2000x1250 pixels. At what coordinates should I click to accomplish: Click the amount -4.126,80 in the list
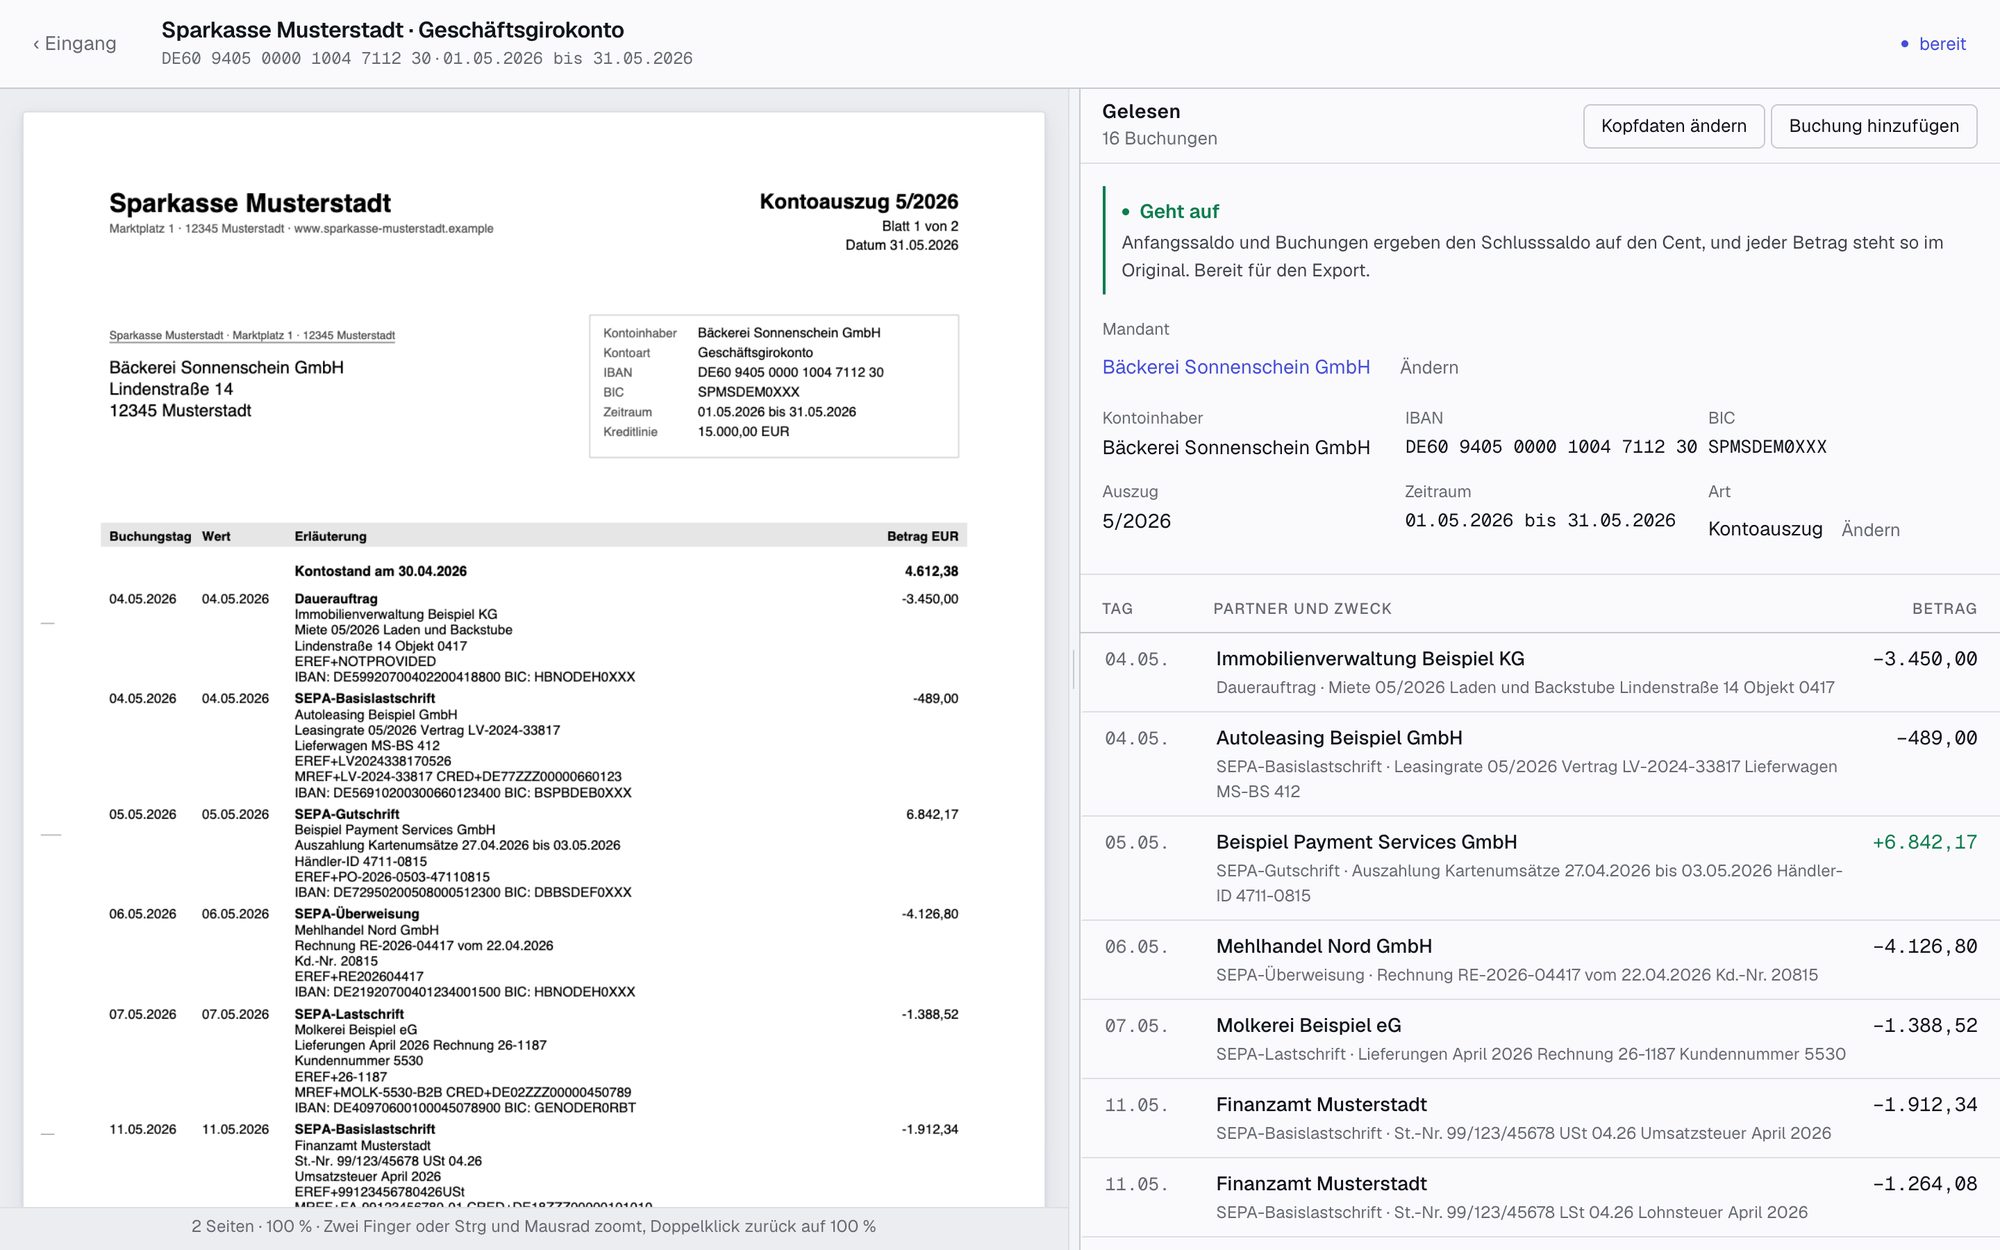point(1924,946)
